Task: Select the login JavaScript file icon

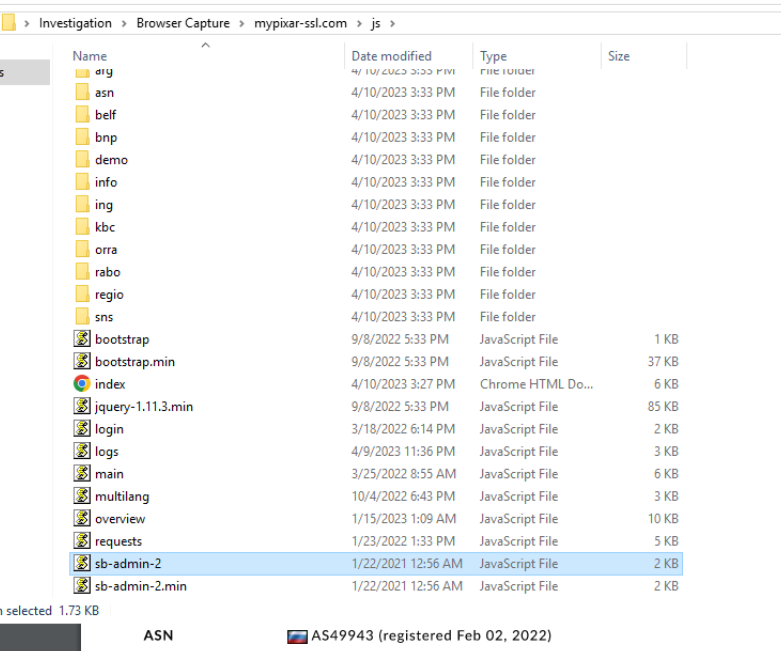Action: [82, 429]
